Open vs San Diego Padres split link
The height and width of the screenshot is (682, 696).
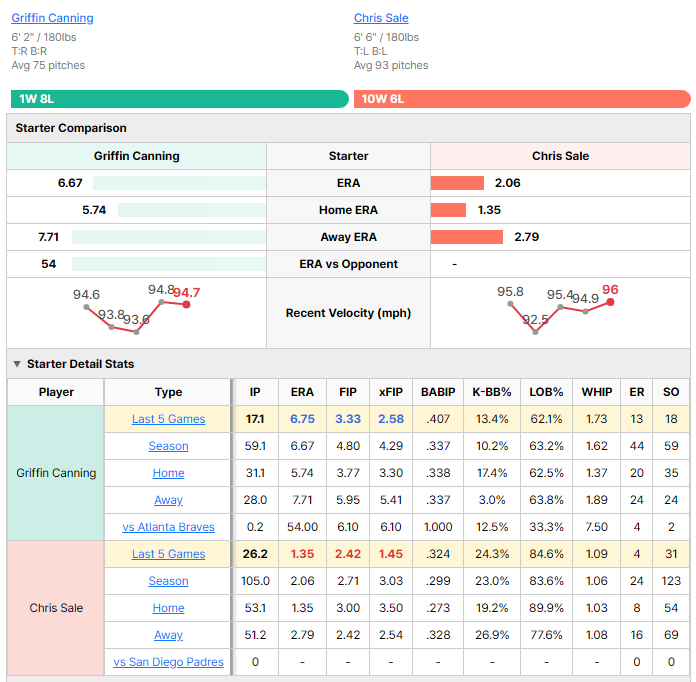tap(168, 662)
